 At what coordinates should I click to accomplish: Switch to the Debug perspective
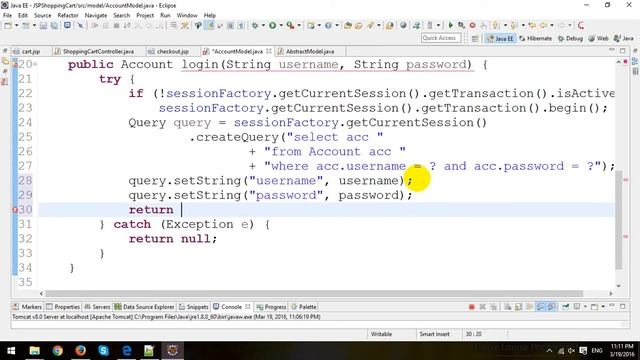(570, 38)
